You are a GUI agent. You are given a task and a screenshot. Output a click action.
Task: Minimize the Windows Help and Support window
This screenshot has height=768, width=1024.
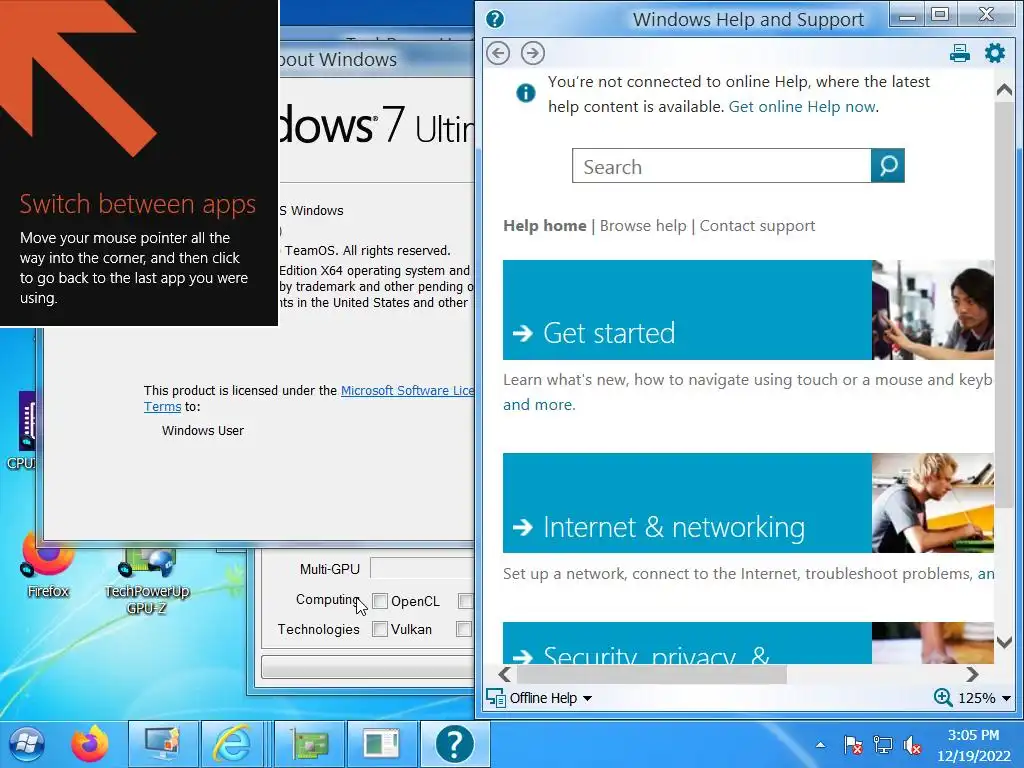click(x=907, y=16)
